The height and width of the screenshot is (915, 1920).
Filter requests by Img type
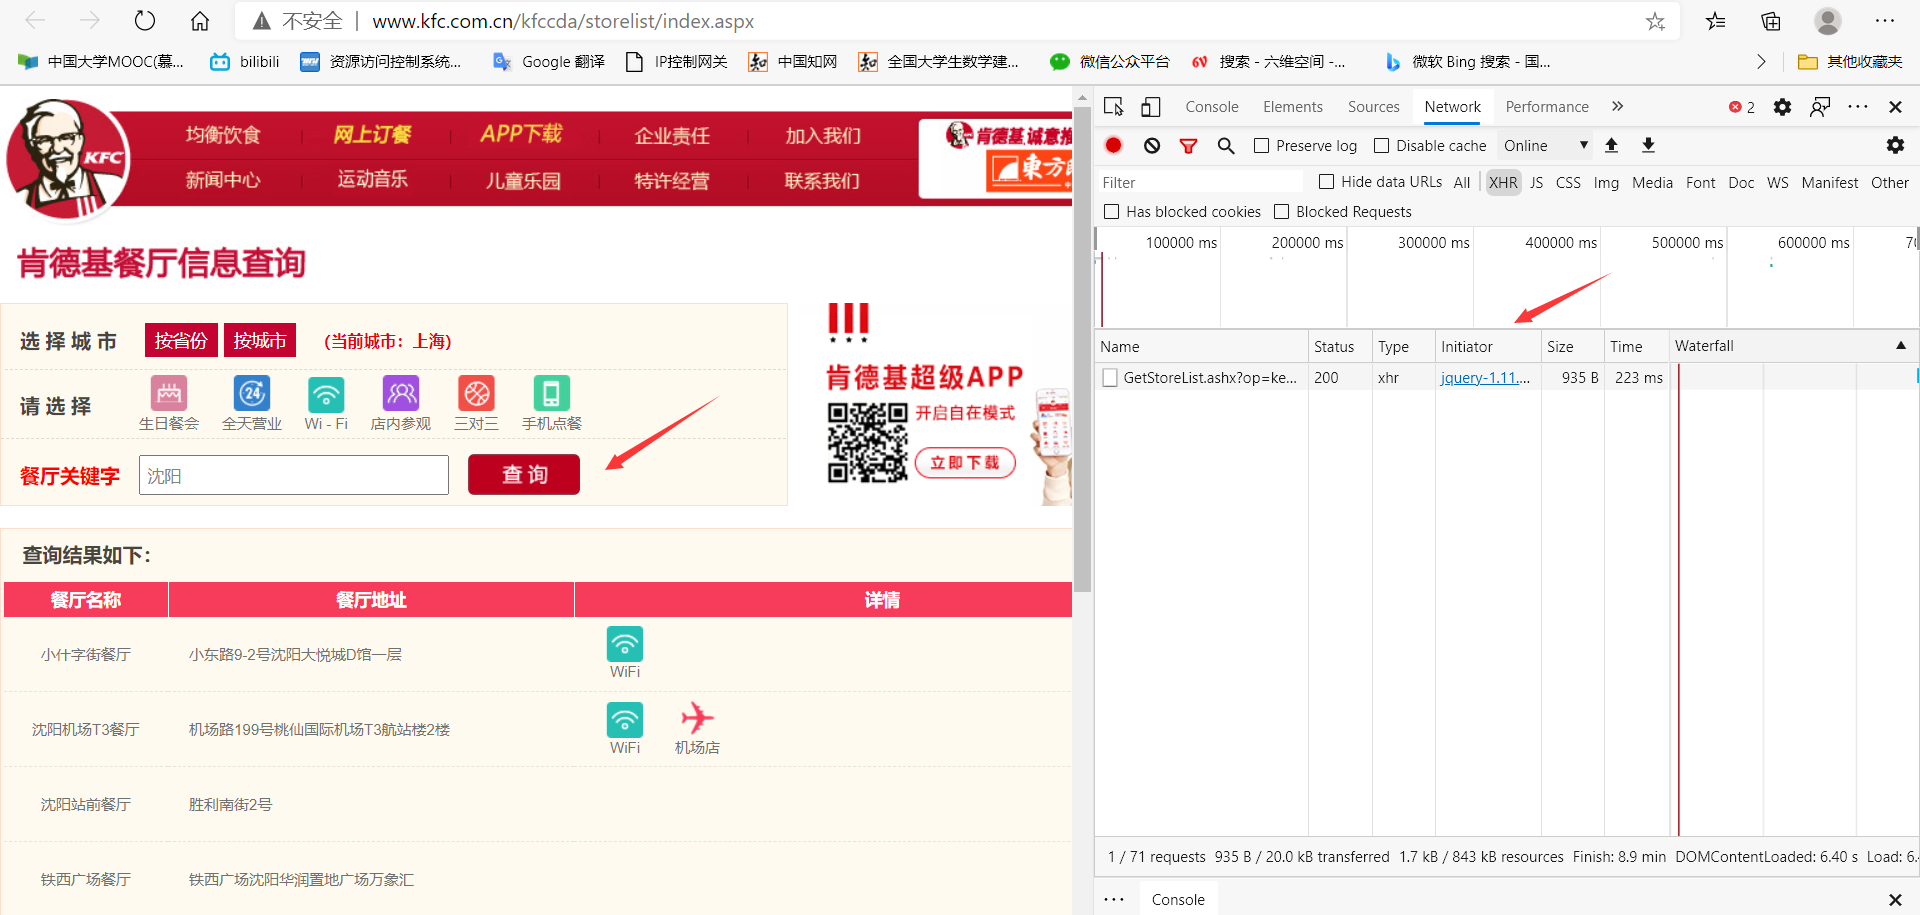point(1606,183)
